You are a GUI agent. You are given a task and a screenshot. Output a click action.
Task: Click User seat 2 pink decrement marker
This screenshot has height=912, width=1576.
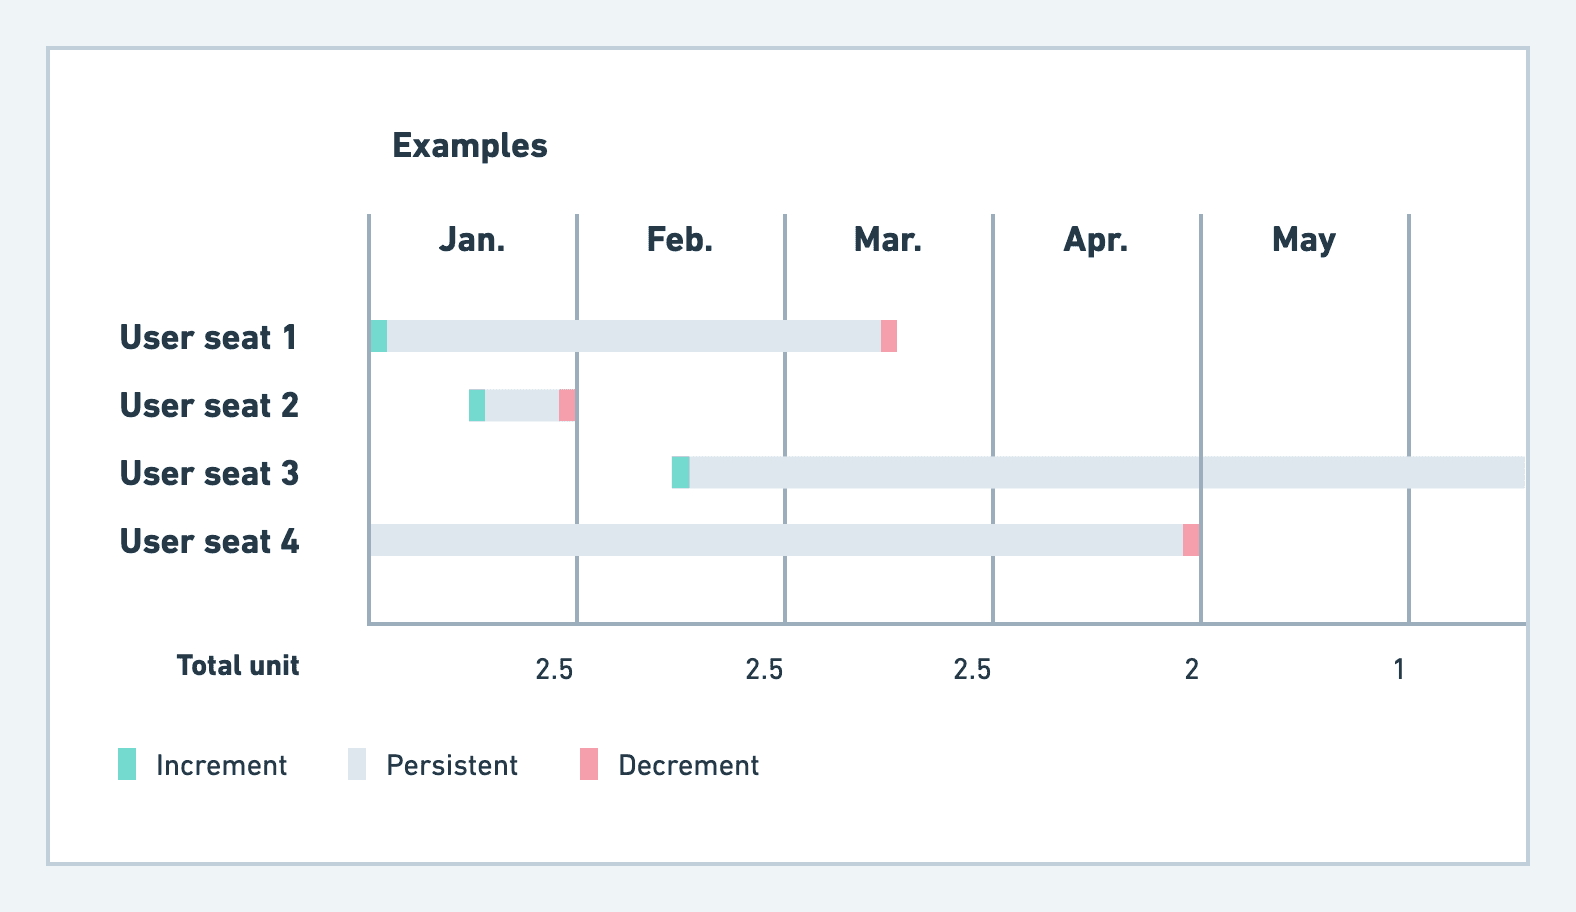567,405
